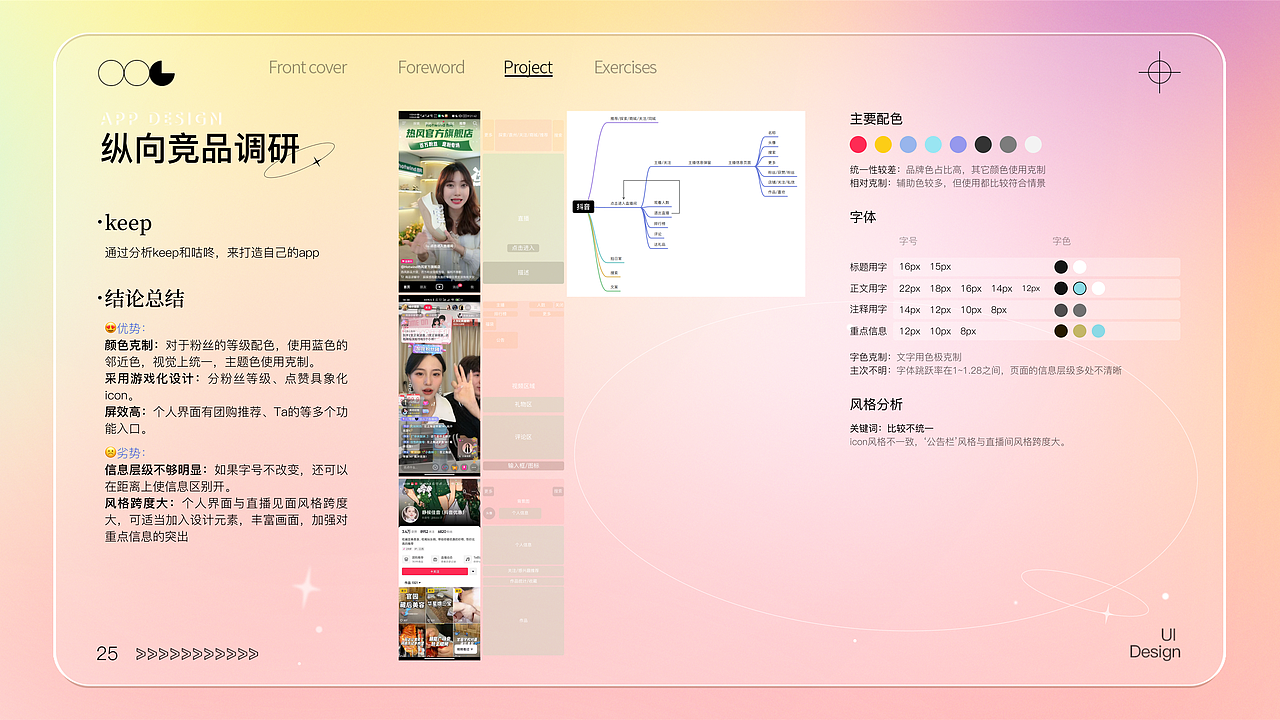Click the ·keep heading
The height and width of the screenshot is (720, 1280).
click(x=124, y=222)
